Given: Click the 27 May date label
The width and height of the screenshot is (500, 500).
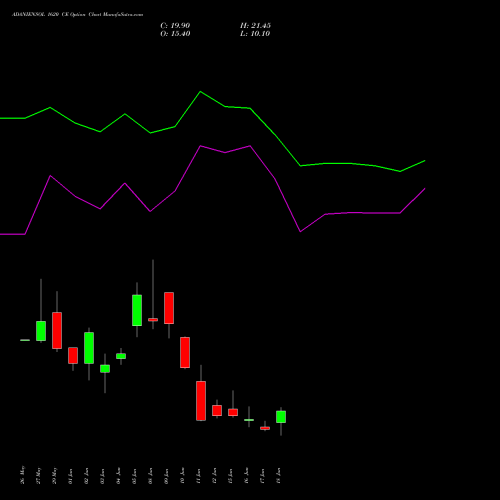Looking at the screenshot, I should [39, 475].
